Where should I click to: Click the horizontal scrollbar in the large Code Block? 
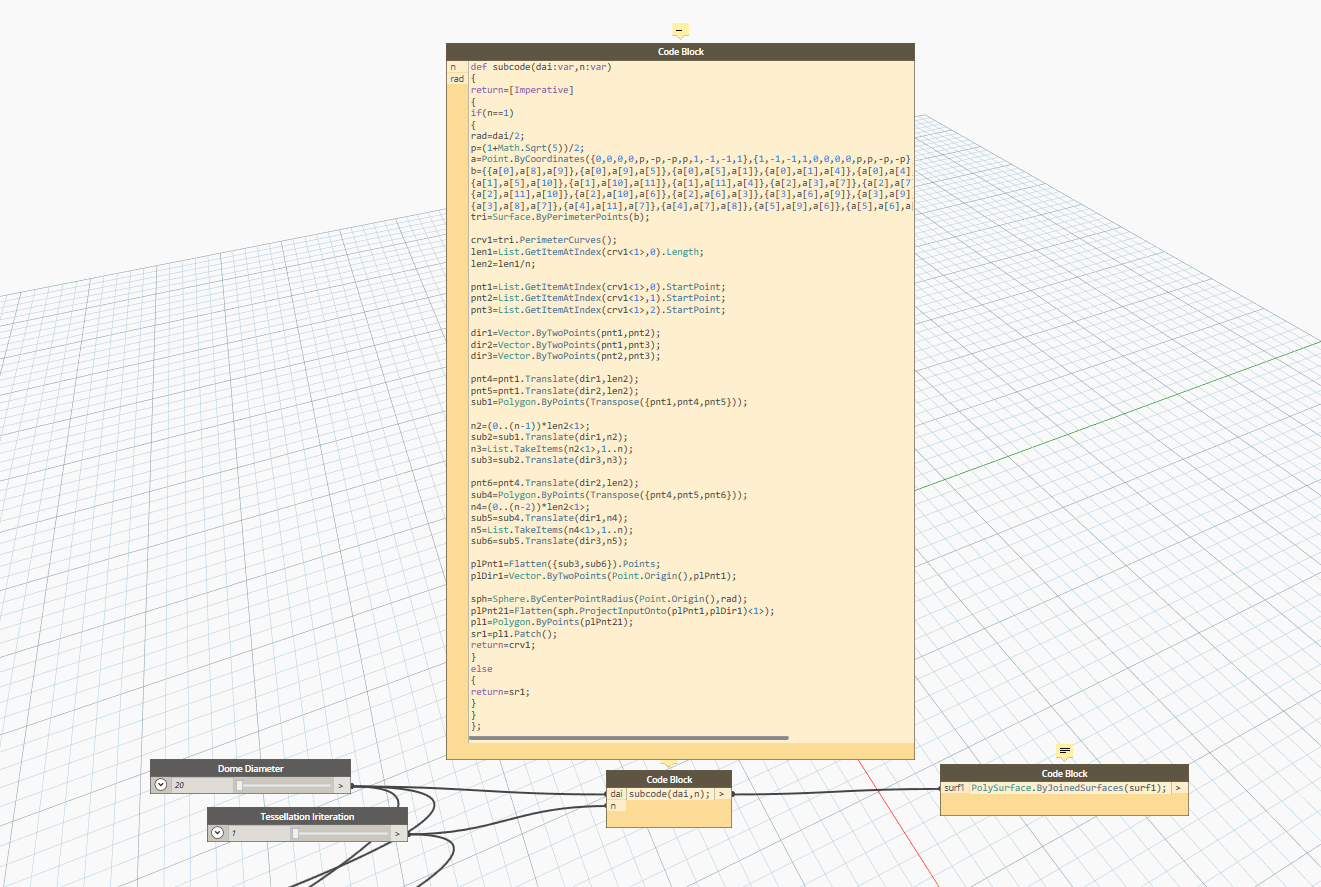click(628, 738)
